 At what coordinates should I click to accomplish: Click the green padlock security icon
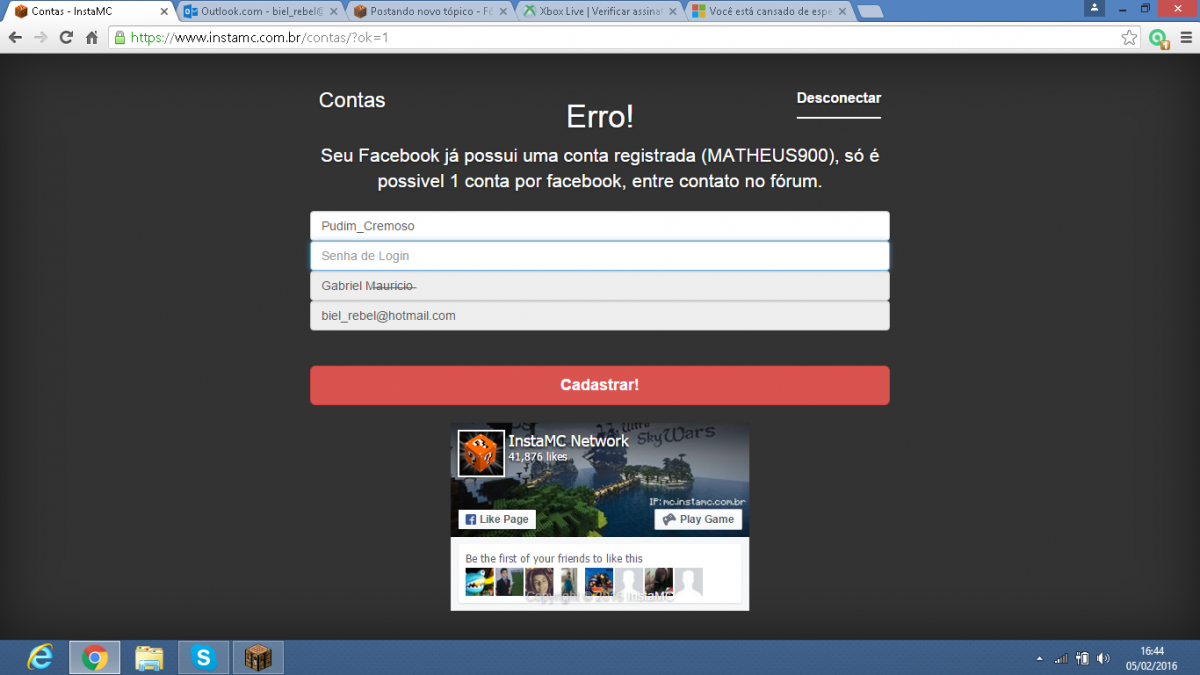click(120, 38)
